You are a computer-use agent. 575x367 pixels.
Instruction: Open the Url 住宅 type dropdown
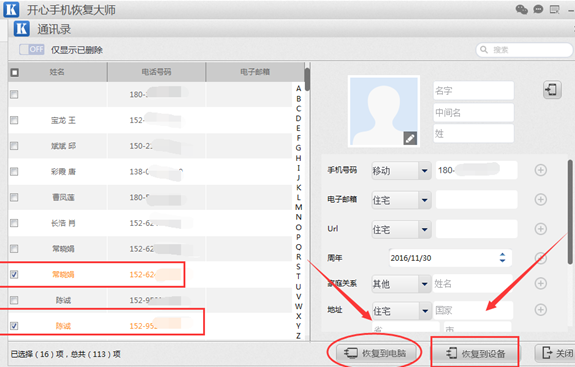401,230
